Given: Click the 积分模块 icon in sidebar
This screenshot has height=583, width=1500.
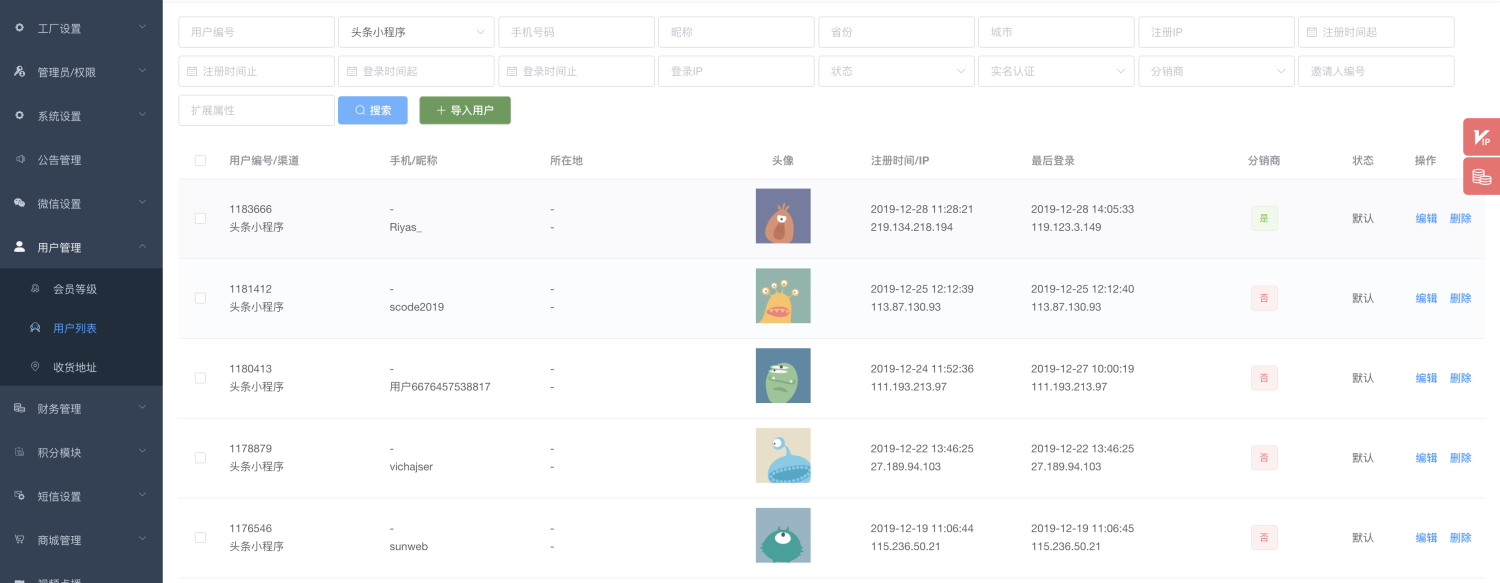Looking at the screenshot, I should pyautogui.click(x=19, y=452).
